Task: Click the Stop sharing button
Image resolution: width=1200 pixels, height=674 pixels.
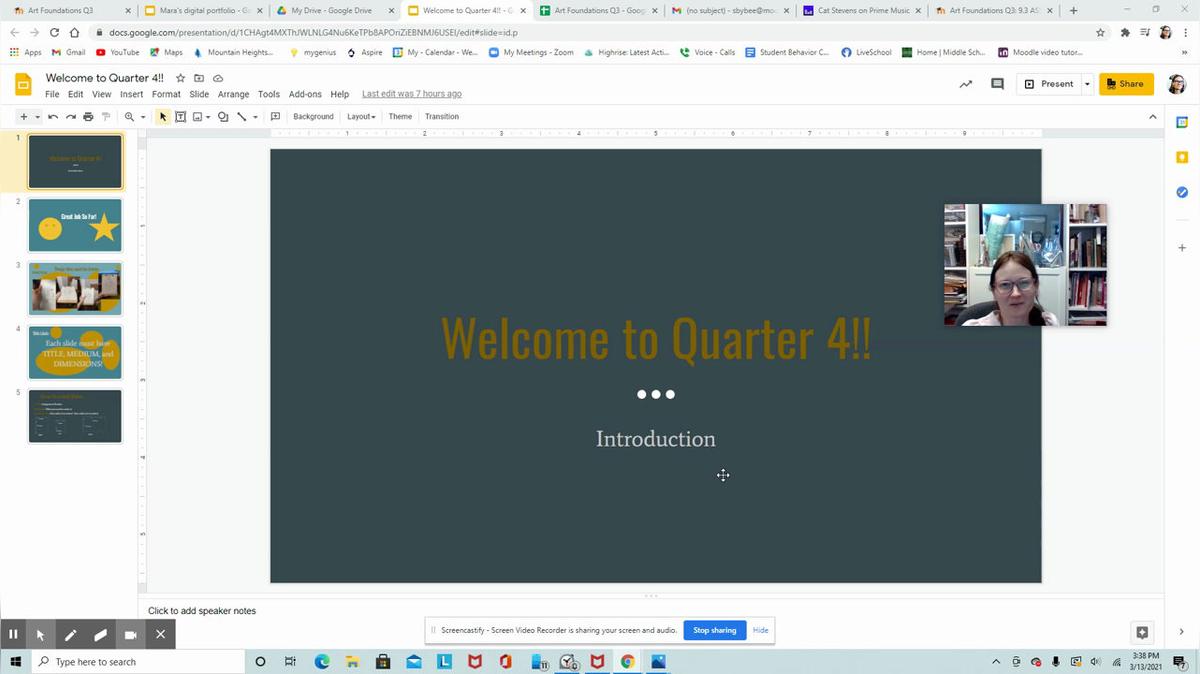Action: point(714,630)
